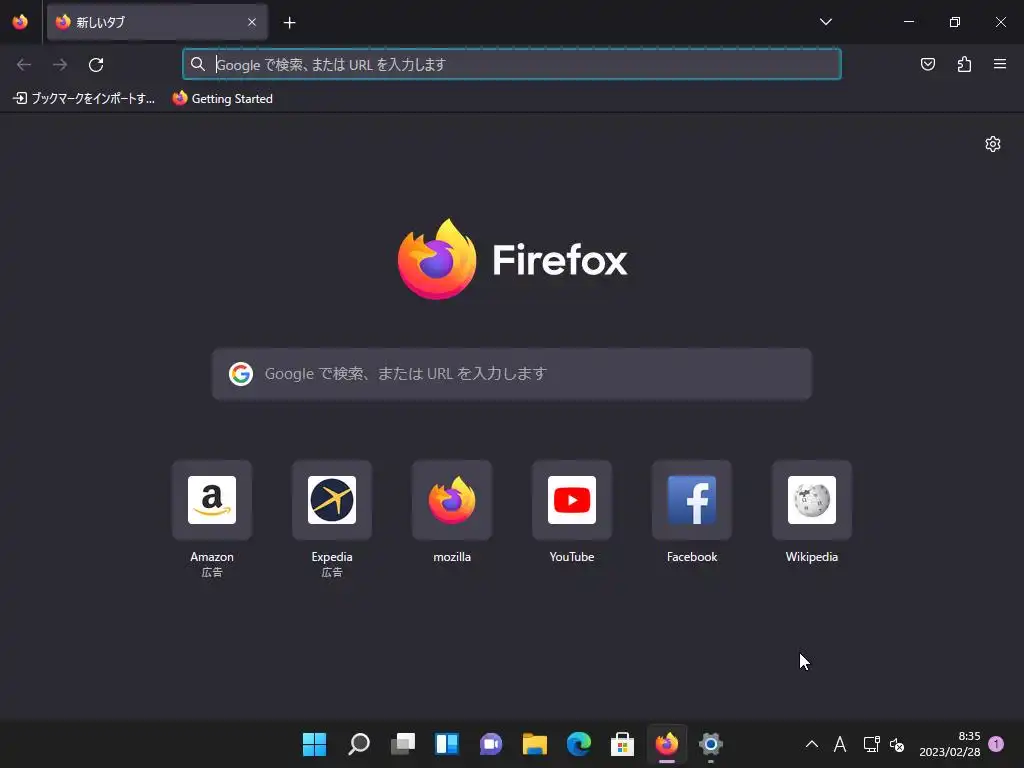Viewport: 1024px width, 768px height.
Task: Expand the hidden tray icons chevron
Action: point(812,744)
